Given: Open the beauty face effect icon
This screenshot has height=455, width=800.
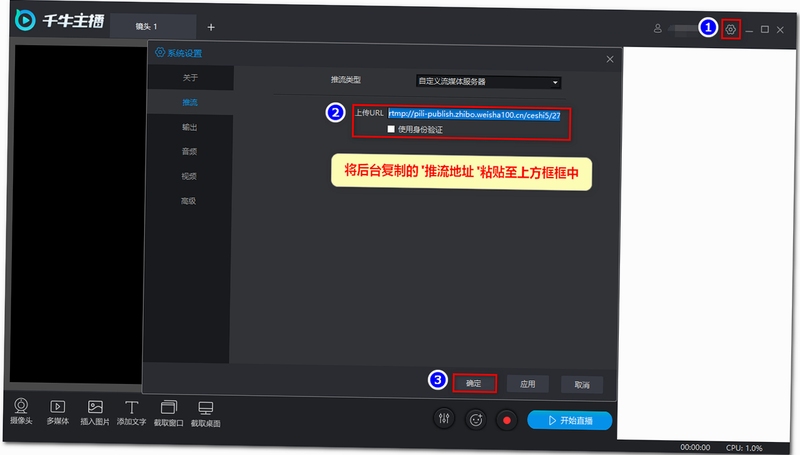Looking at the screenshot, I should [476, 420].
